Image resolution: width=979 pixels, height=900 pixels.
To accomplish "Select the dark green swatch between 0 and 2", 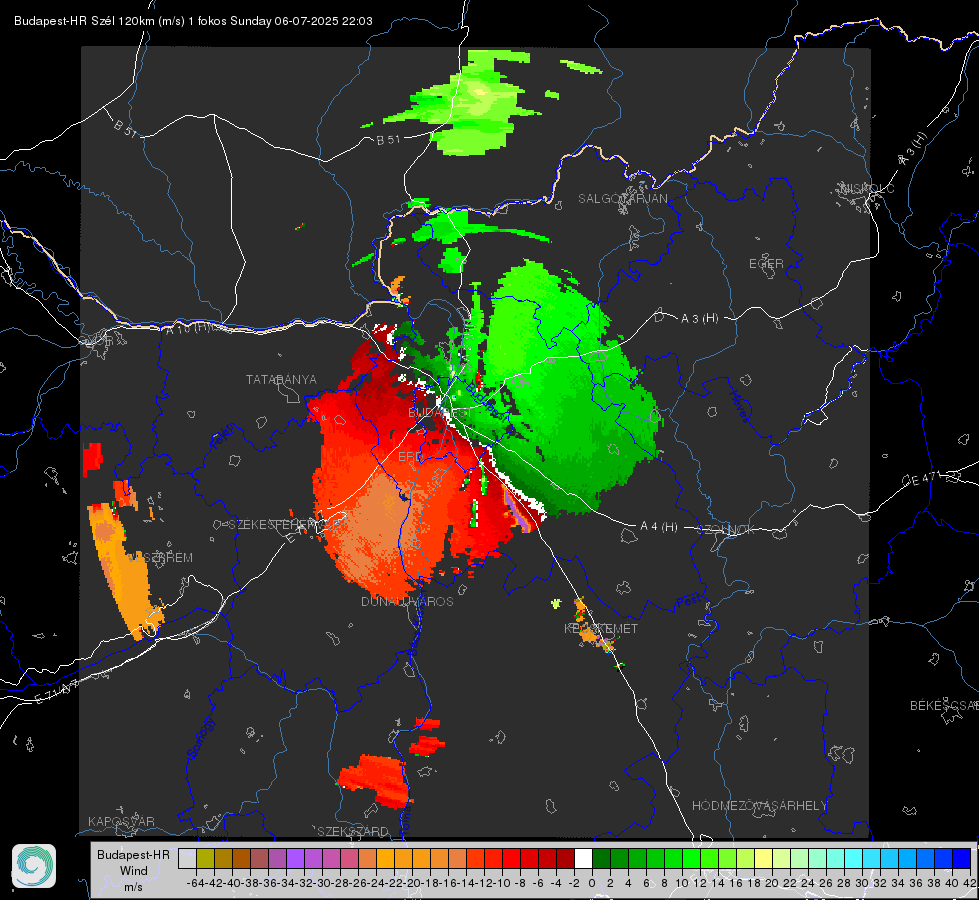I will pyautogui.click(x=601, y=859).
